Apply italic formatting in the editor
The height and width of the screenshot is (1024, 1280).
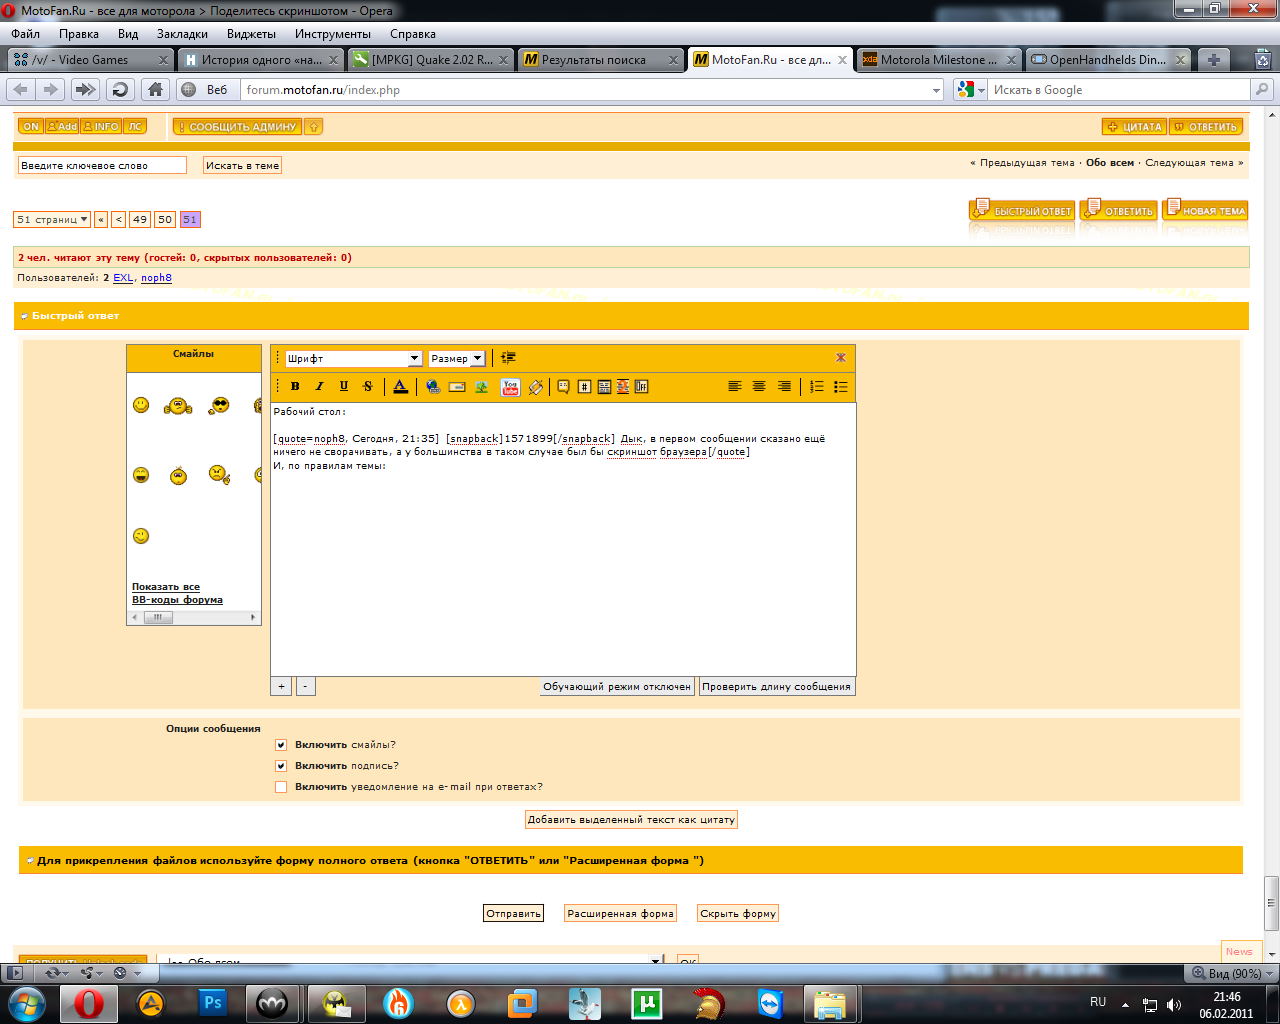(x=319, y=387)
